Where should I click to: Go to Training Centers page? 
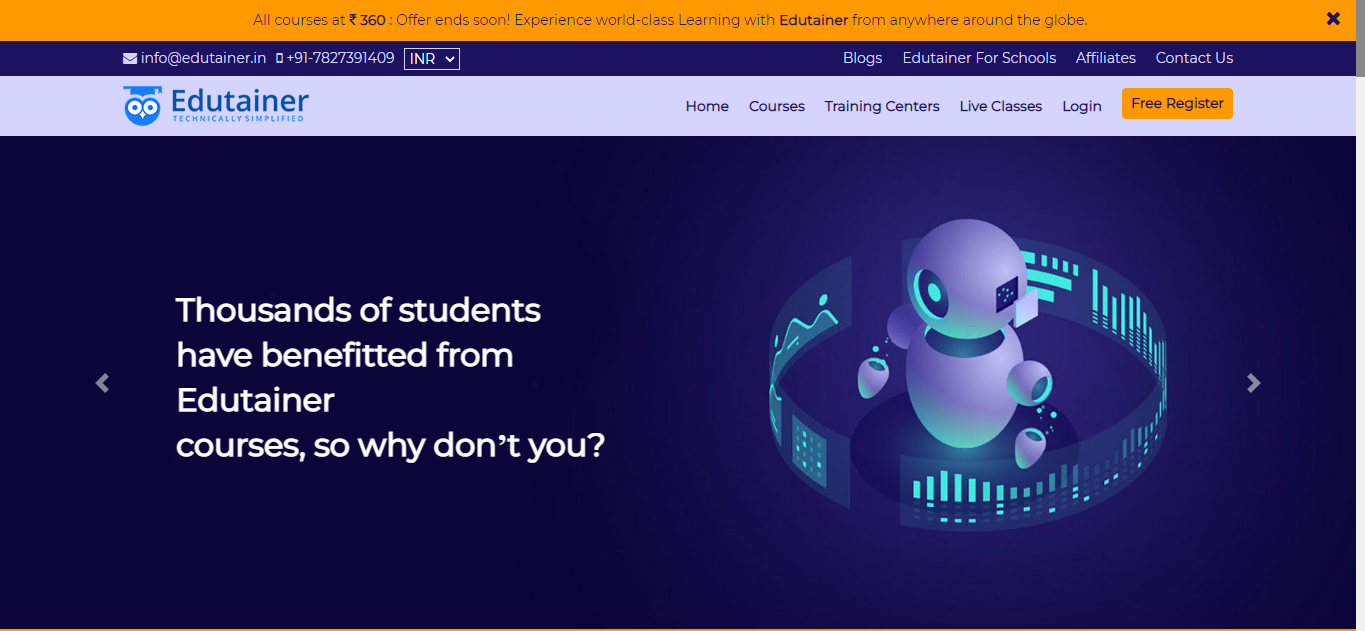coord(882,106)
